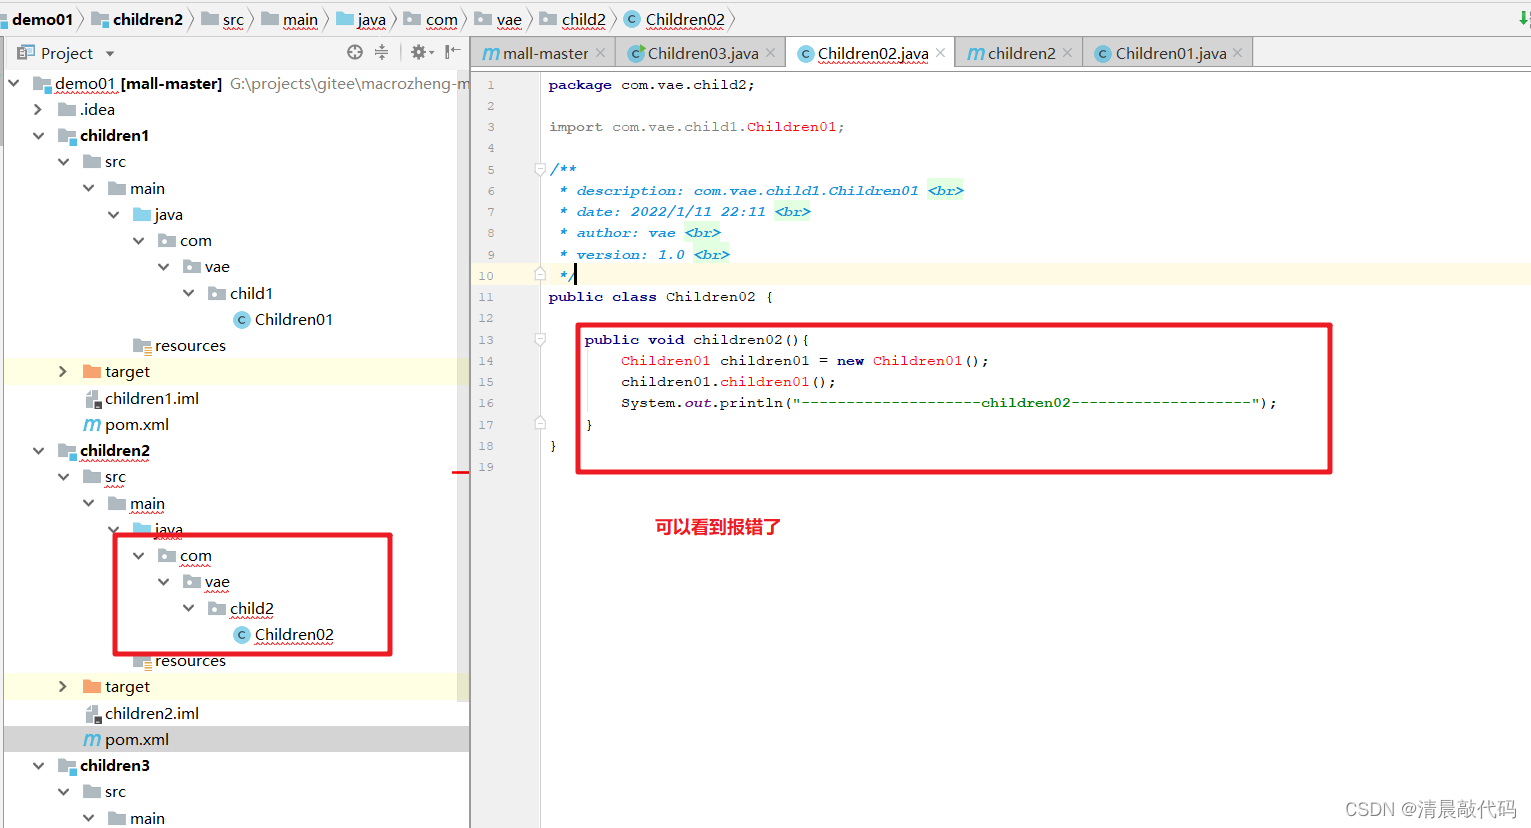
Task: Click children2 in the breadcrumb bar
Action: pyautogui.click(x=148, y=19)
